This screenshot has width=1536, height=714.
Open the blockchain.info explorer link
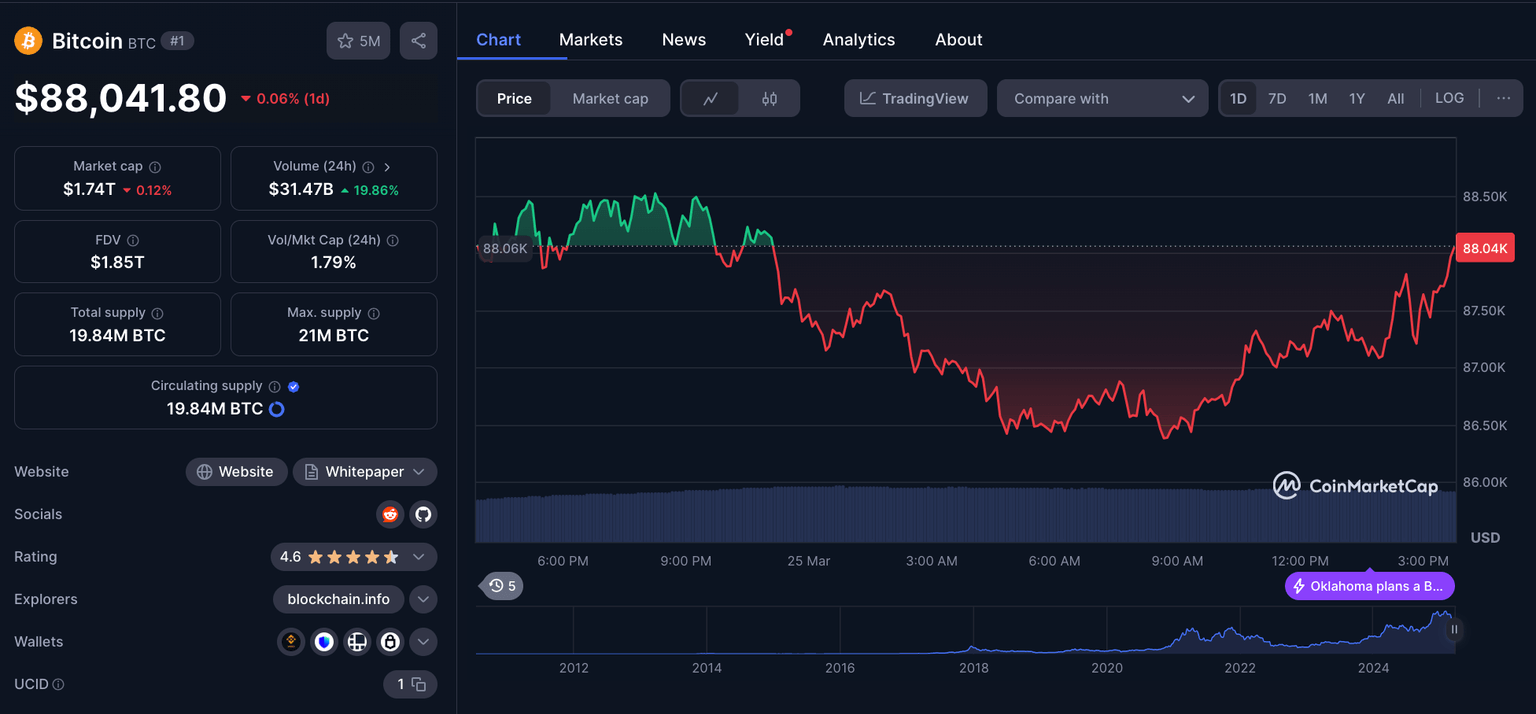point(338,599)
